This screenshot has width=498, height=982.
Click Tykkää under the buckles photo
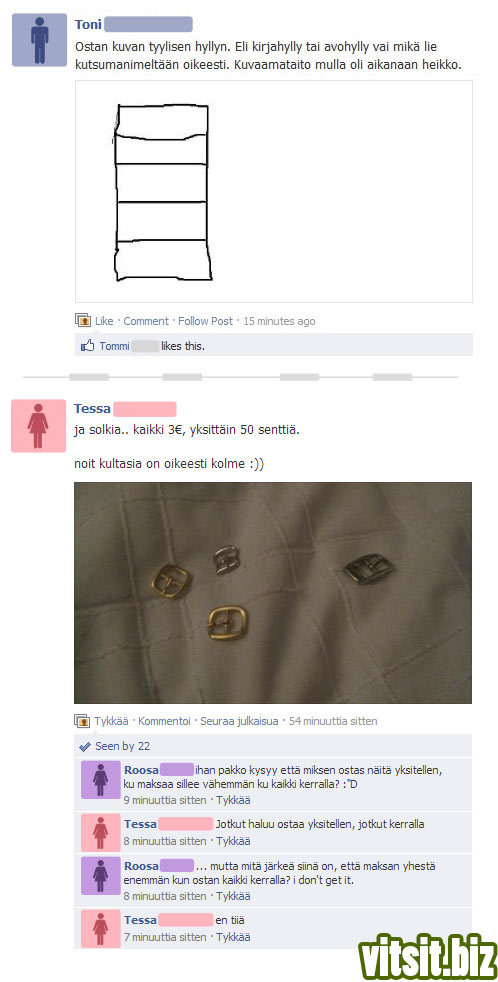point(111,721)
